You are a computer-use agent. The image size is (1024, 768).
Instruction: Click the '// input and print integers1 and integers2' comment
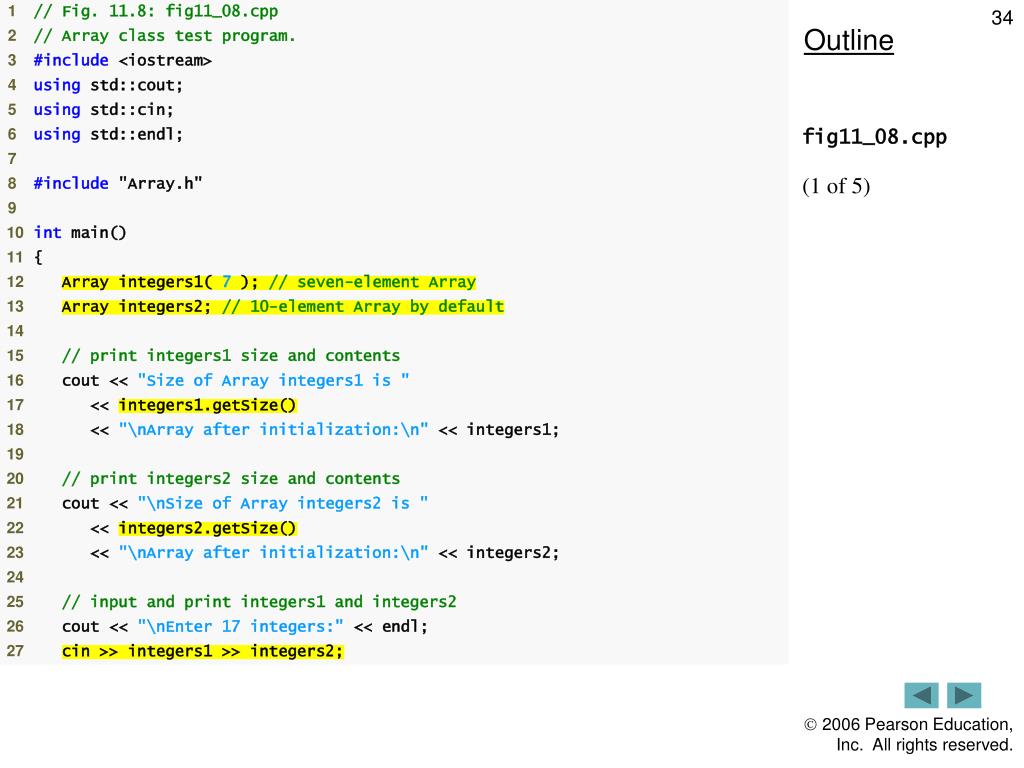pos(259,602)
